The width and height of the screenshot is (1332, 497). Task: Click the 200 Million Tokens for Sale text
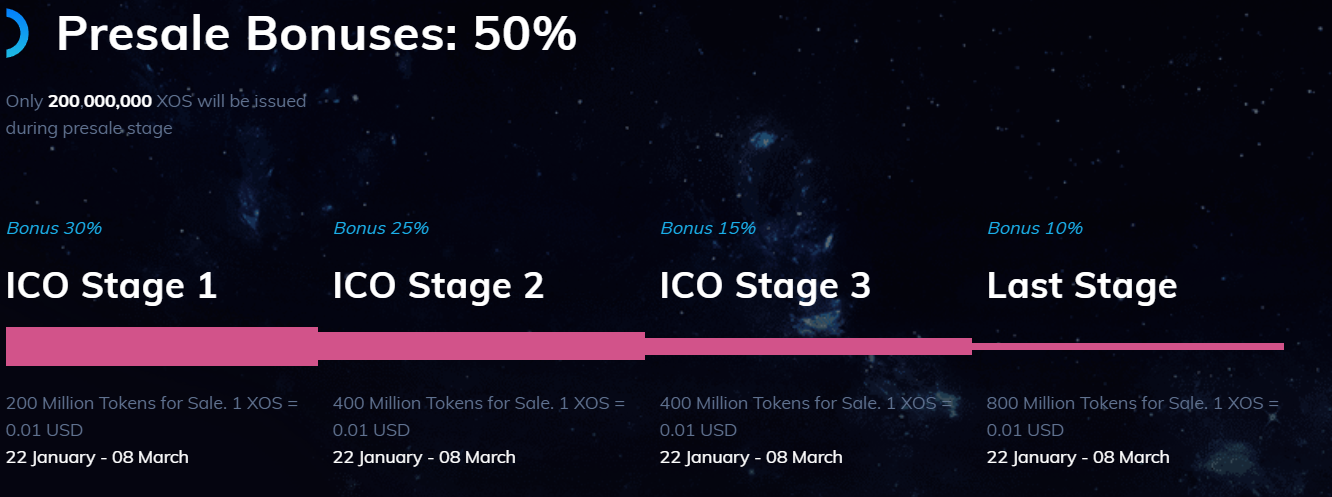[x=151, y=416]
